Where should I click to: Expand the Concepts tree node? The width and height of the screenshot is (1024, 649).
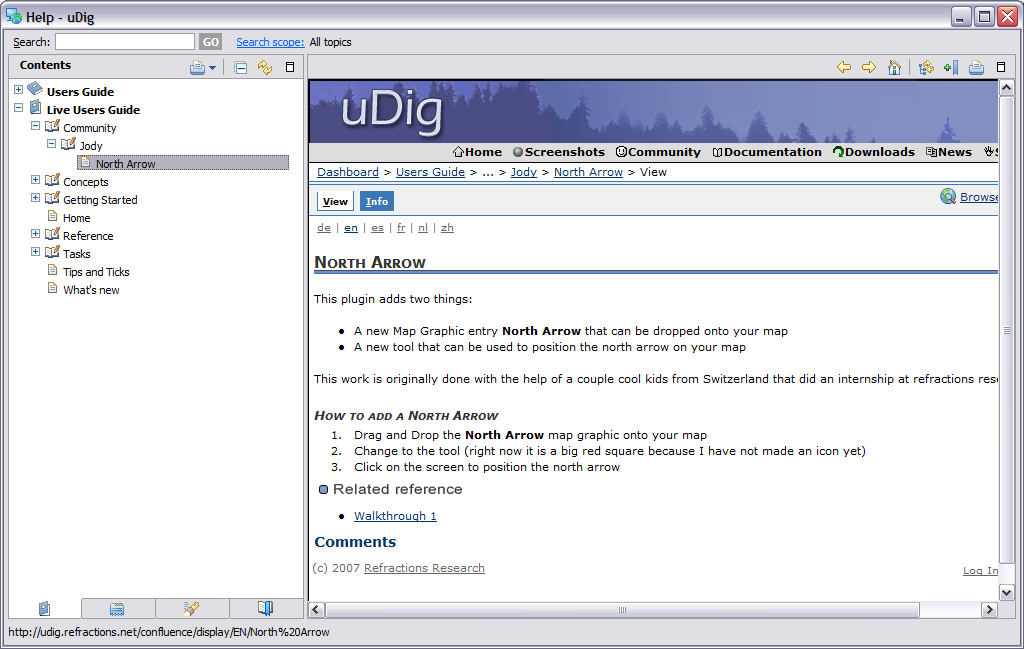tap(35, 180)
